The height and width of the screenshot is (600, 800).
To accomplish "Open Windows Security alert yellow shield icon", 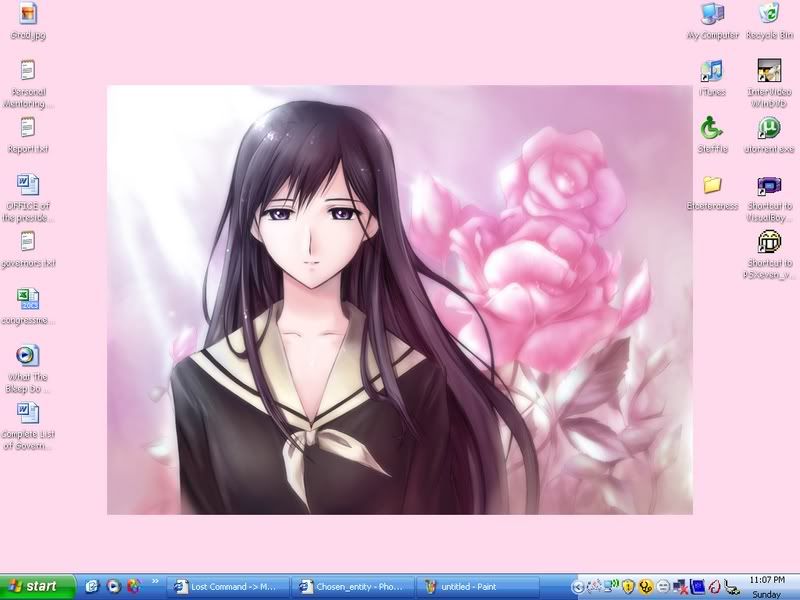I will pyautogui.click(x=628, y=587).
